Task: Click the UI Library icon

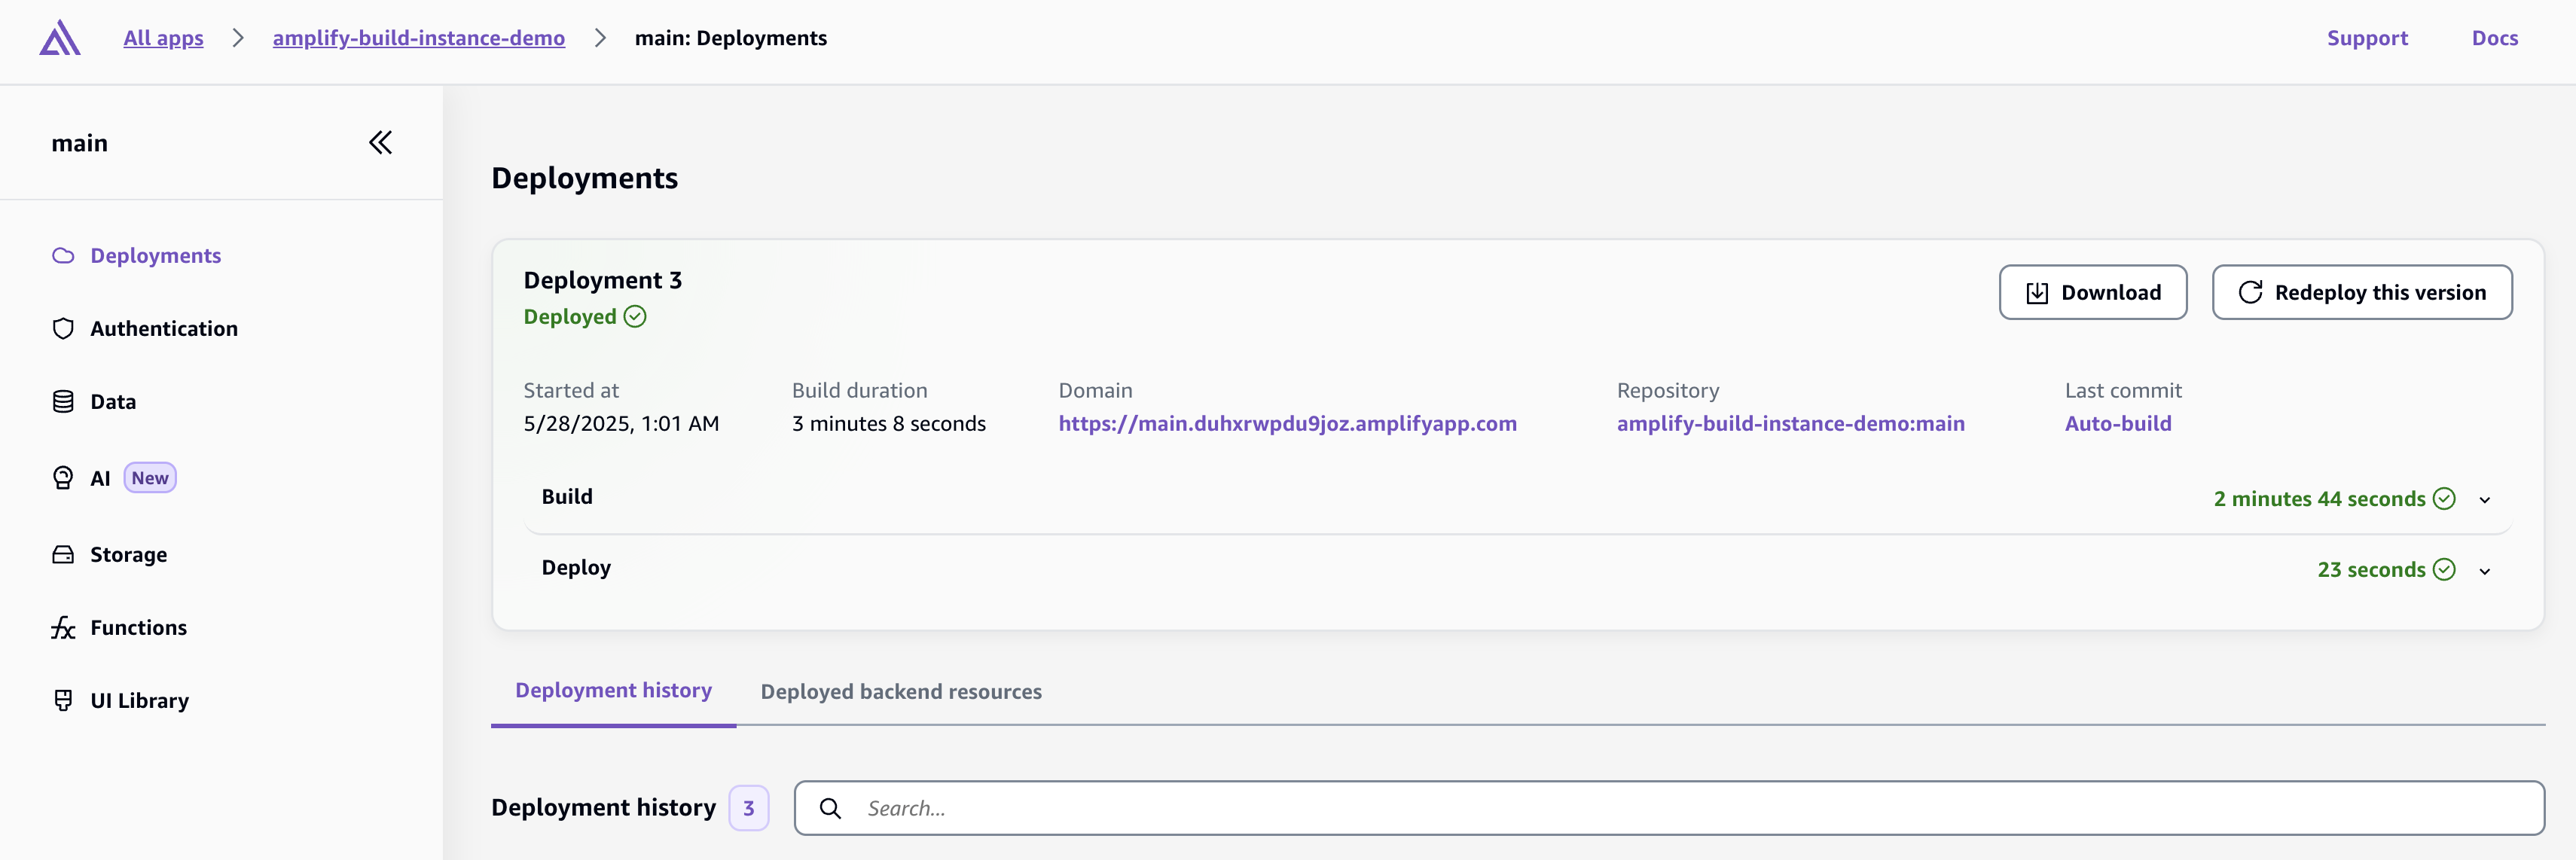Action: click(63, 701)
